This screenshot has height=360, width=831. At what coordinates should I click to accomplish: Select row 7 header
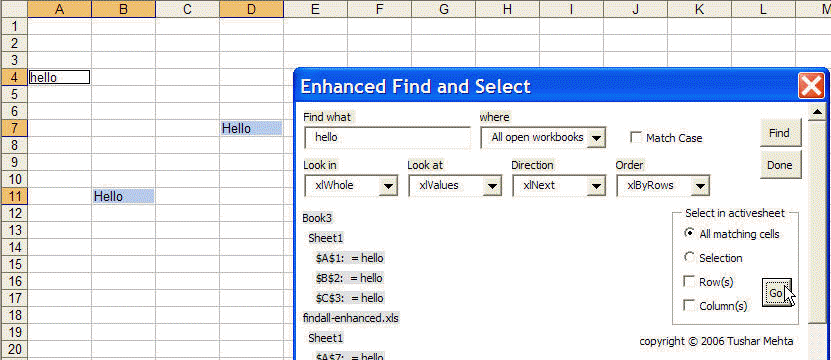tap(14, 128)
